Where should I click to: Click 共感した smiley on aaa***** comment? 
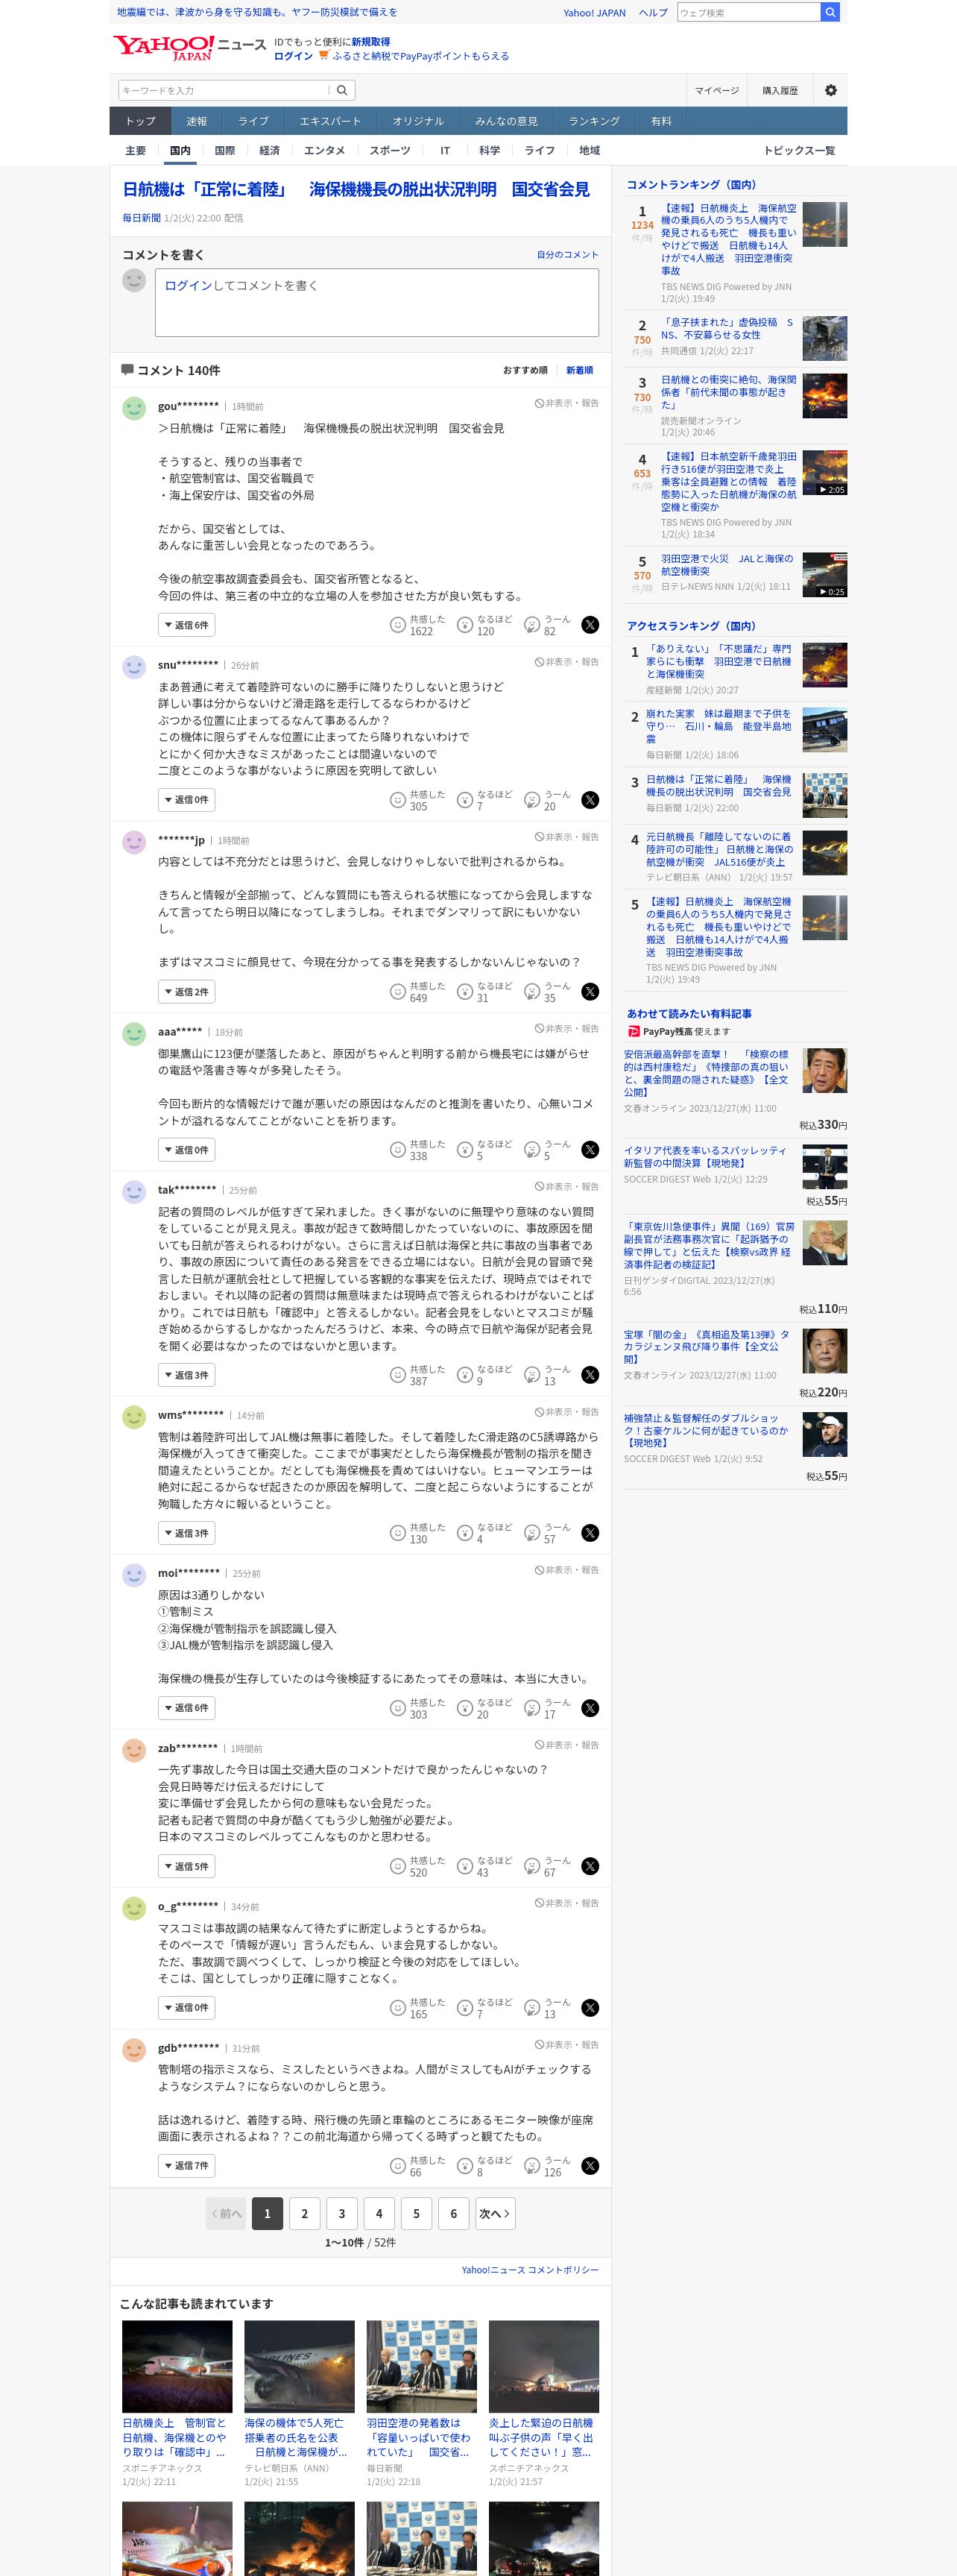click(x=397, y=1150)
